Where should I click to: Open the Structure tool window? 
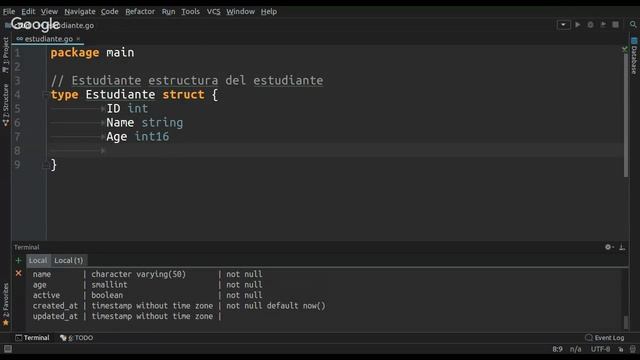tap(5, 104)
